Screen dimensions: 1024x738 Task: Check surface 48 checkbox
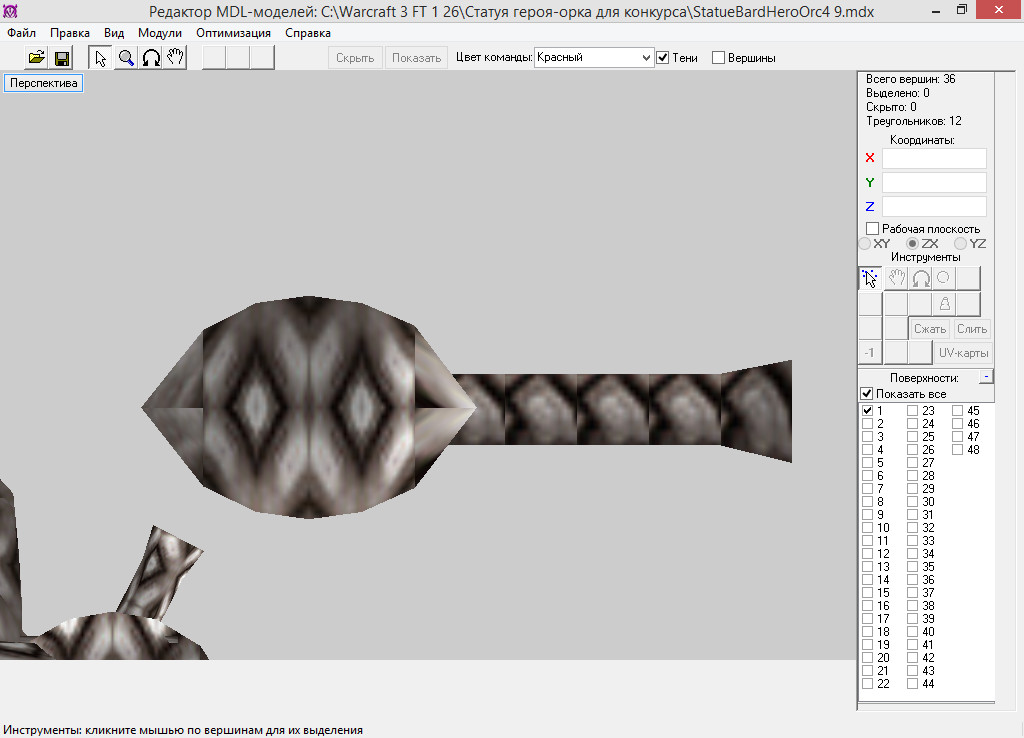pos(957,450)
